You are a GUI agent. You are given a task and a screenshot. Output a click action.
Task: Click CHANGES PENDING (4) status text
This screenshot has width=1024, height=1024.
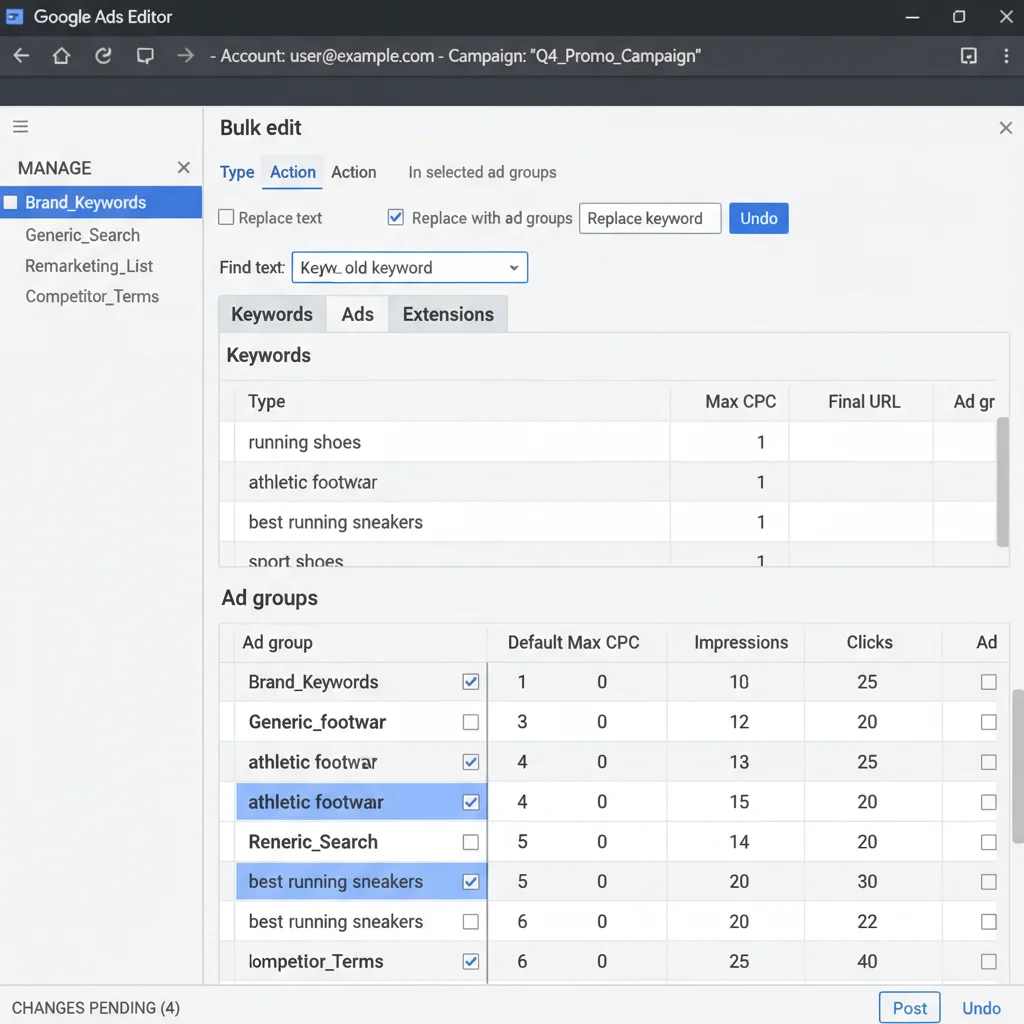tap(95, 1008)
